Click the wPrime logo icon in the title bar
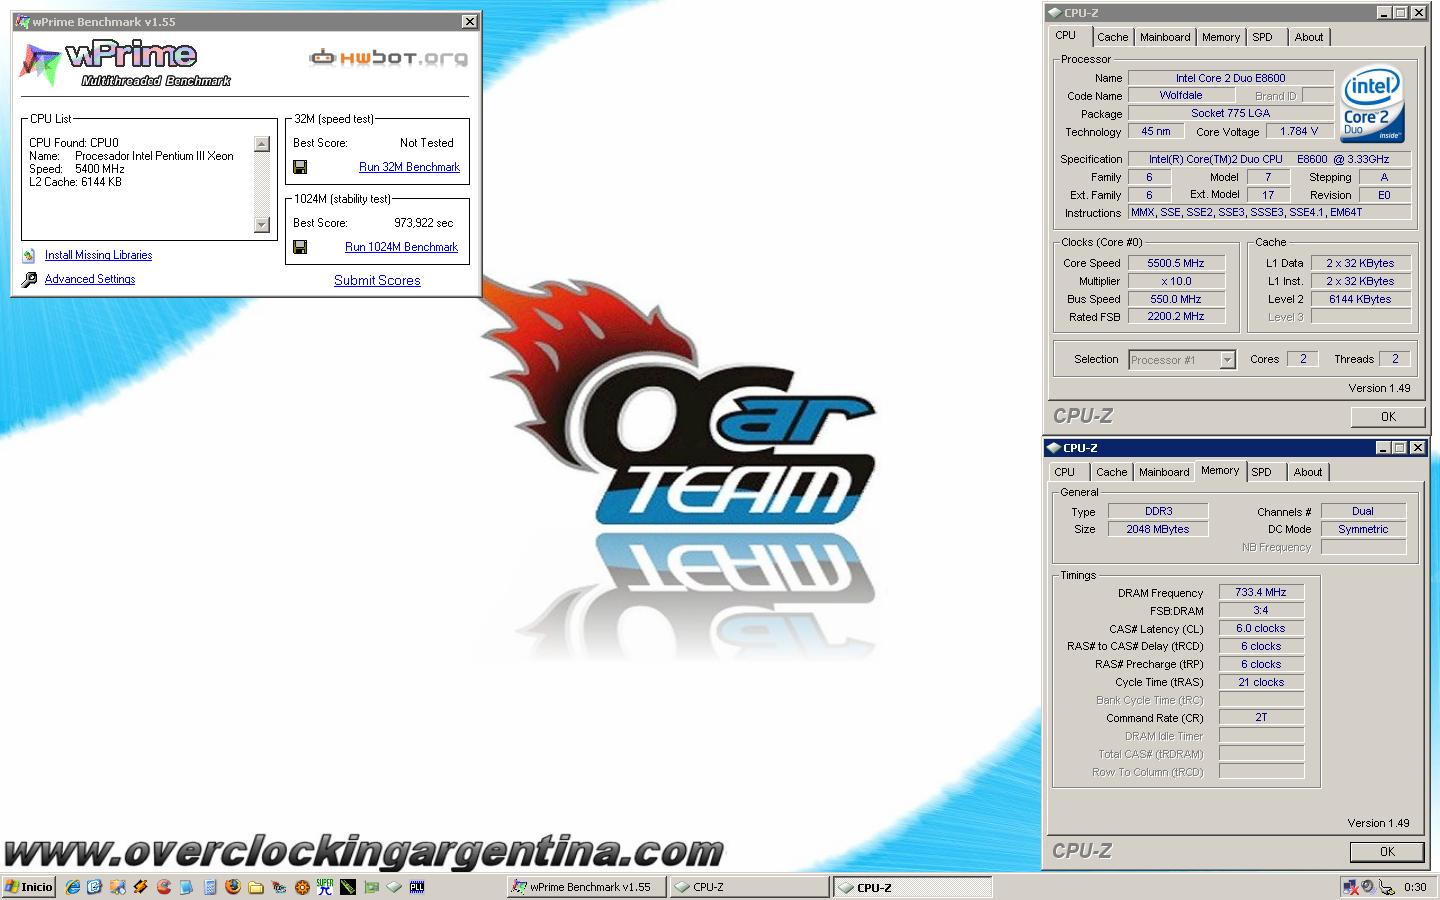 pos(22,21)
